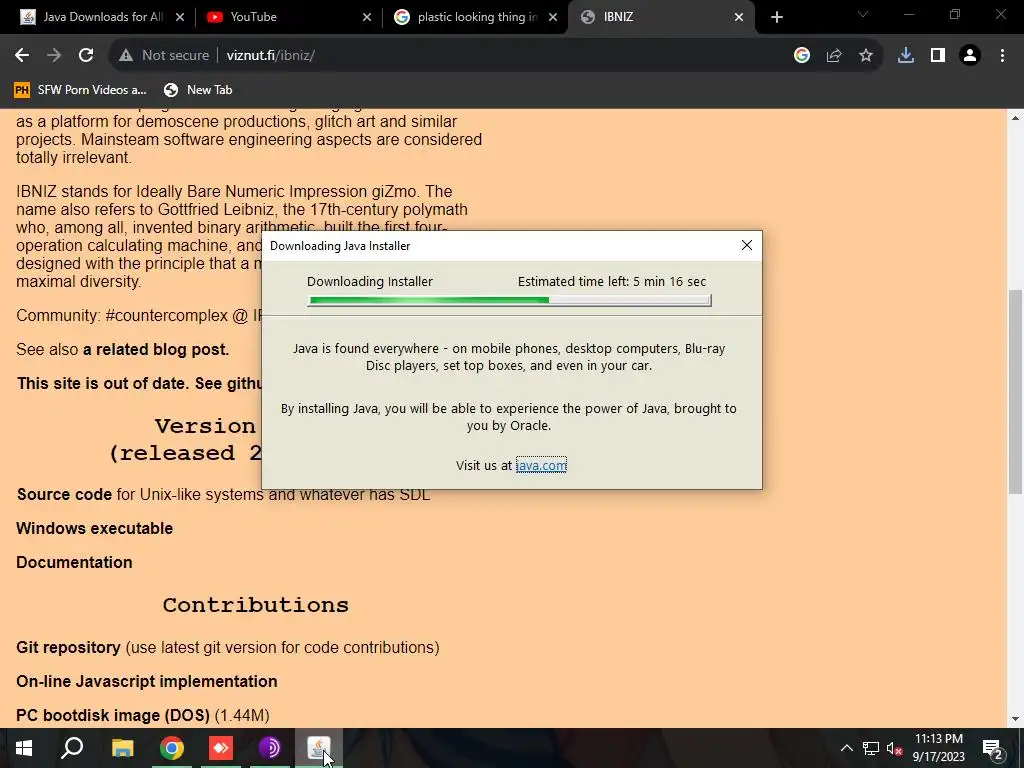Download the Windows executable
Viewport: 1024px width, 768px height.
(x=95, y=528)
